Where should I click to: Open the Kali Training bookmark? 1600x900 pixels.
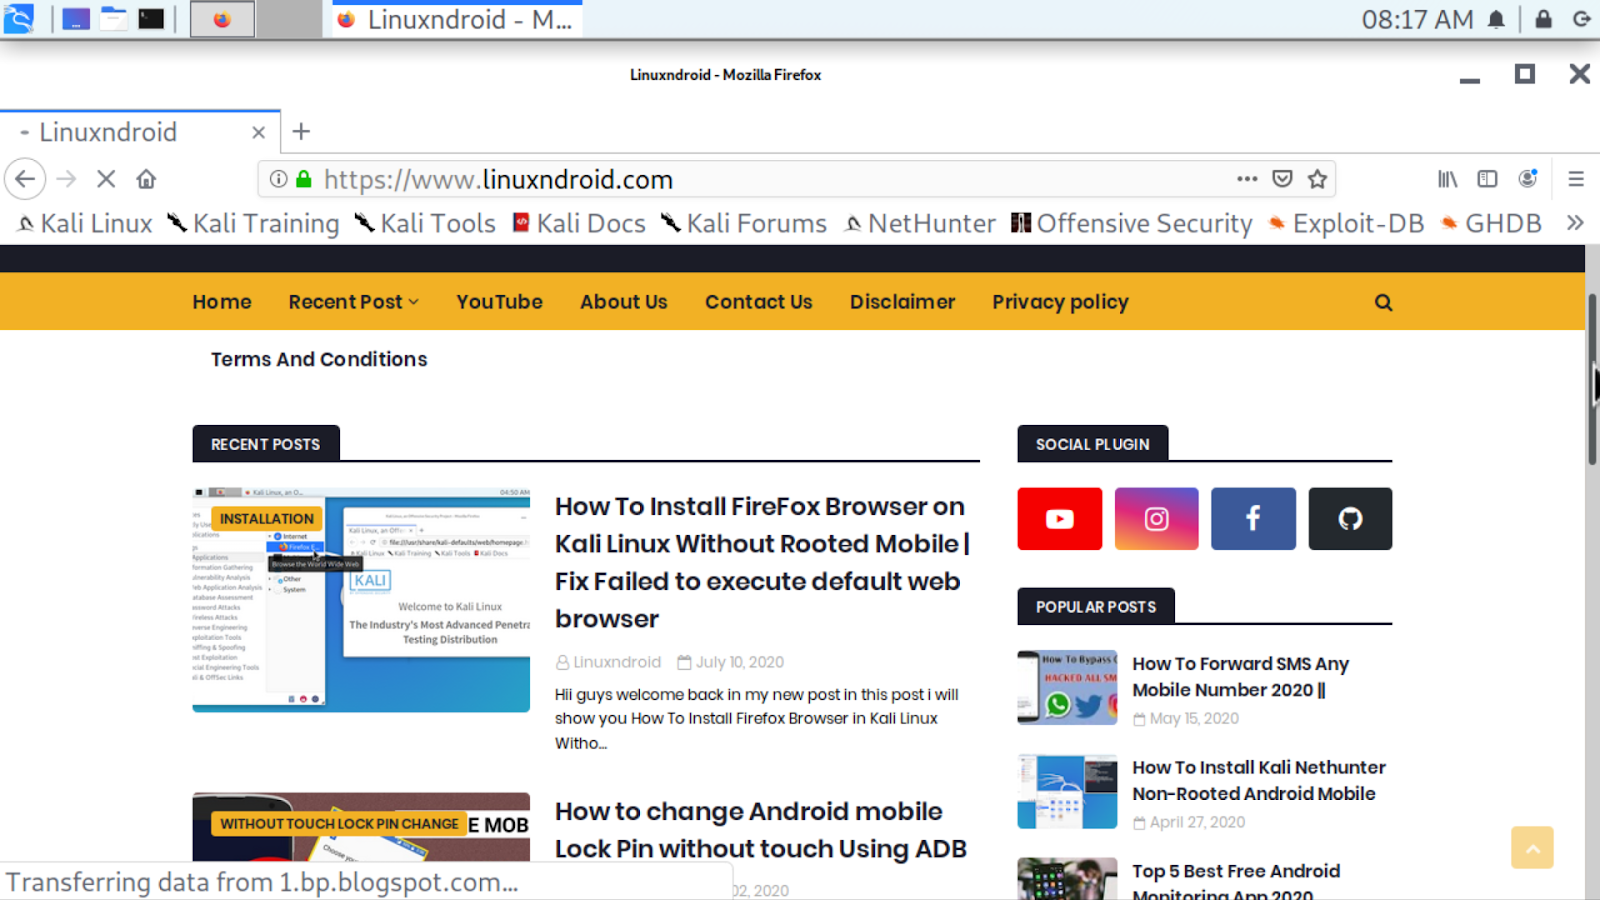(254, 223)
